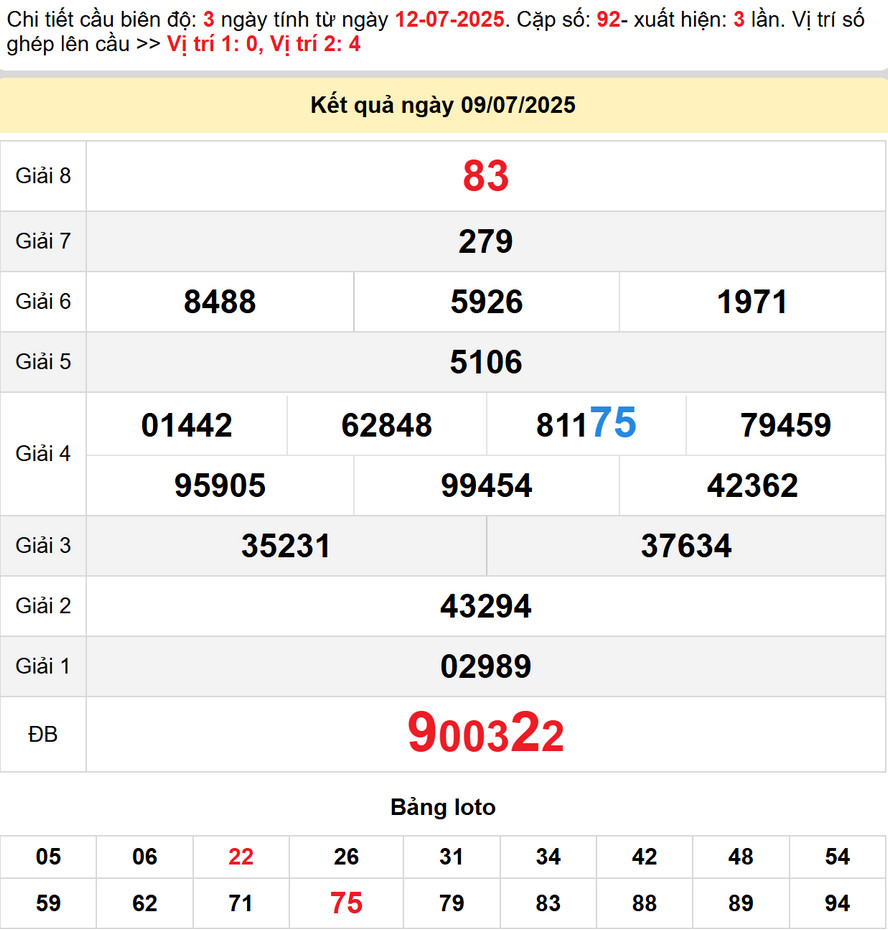The width and height of the screenshot is (888, 930).
Task: Click Giải 4 number 99454
Action: 486,486
